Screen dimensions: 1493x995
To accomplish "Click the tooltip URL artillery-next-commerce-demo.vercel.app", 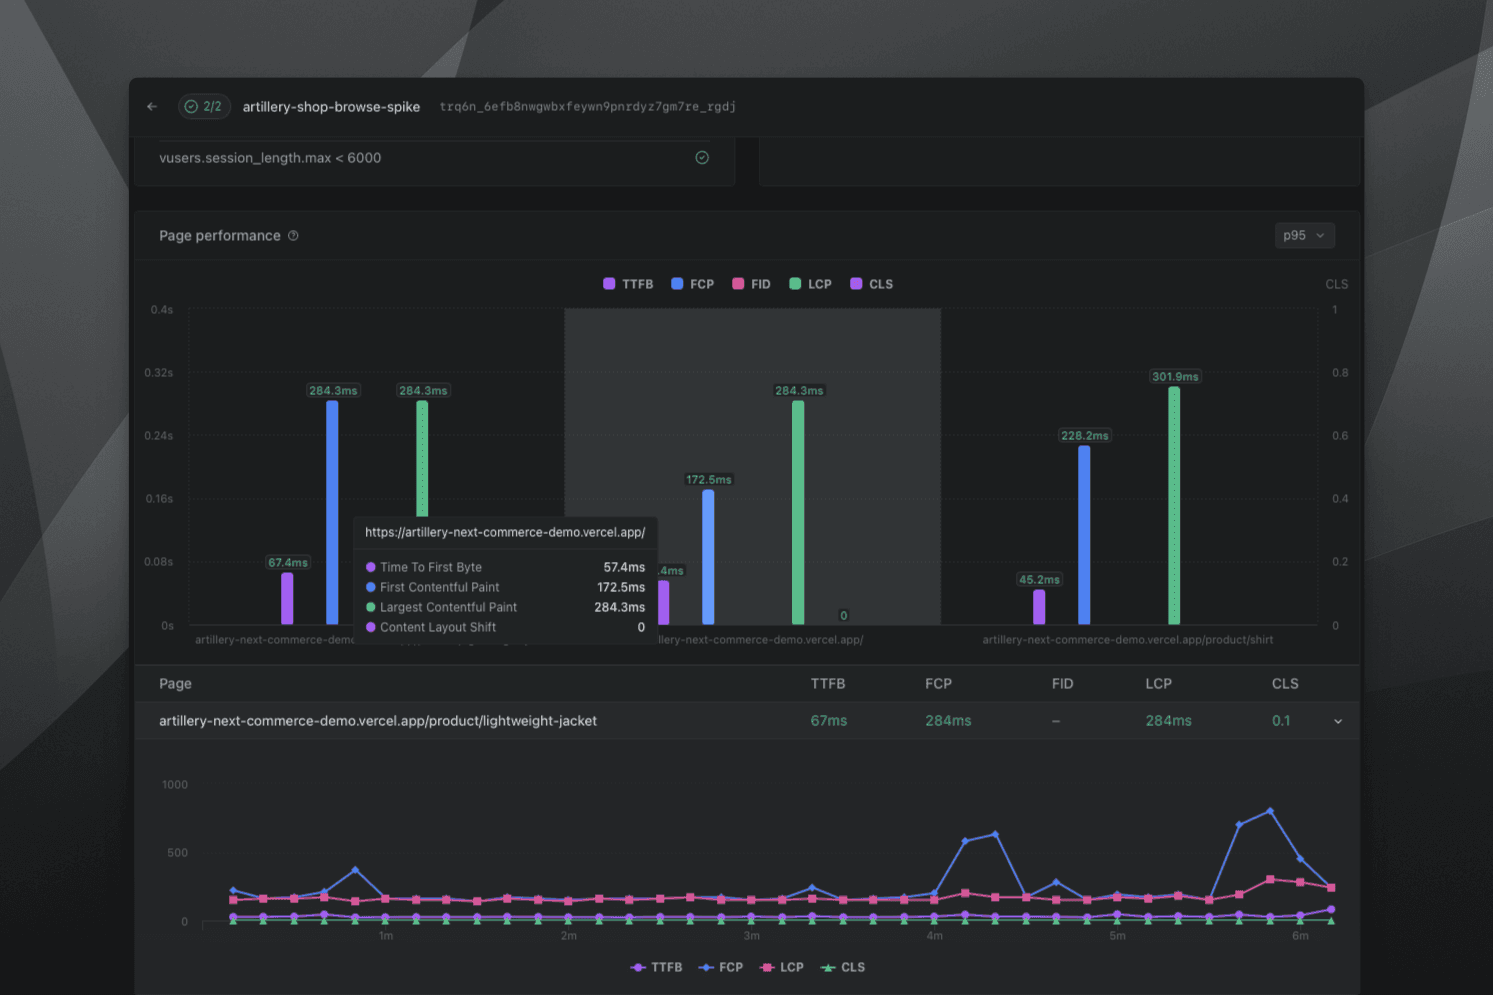I will [505, 532].
